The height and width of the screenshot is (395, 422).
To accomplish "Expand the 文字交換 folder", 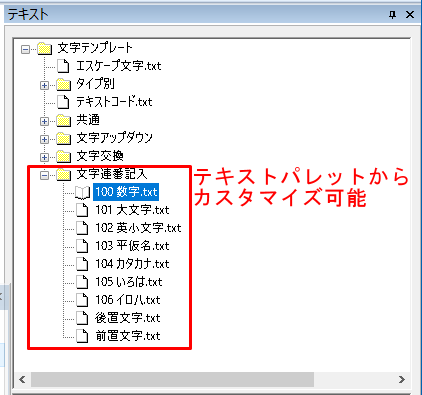I will click(x=44, y=157).
